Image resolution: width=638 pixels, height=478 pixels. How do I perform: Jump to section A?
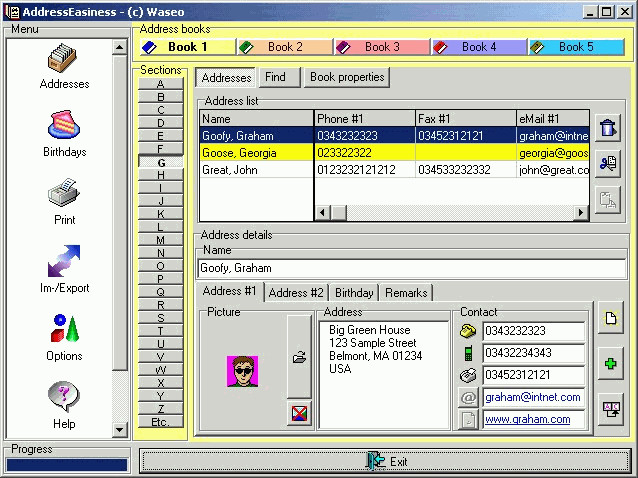(x=161, y=84)
